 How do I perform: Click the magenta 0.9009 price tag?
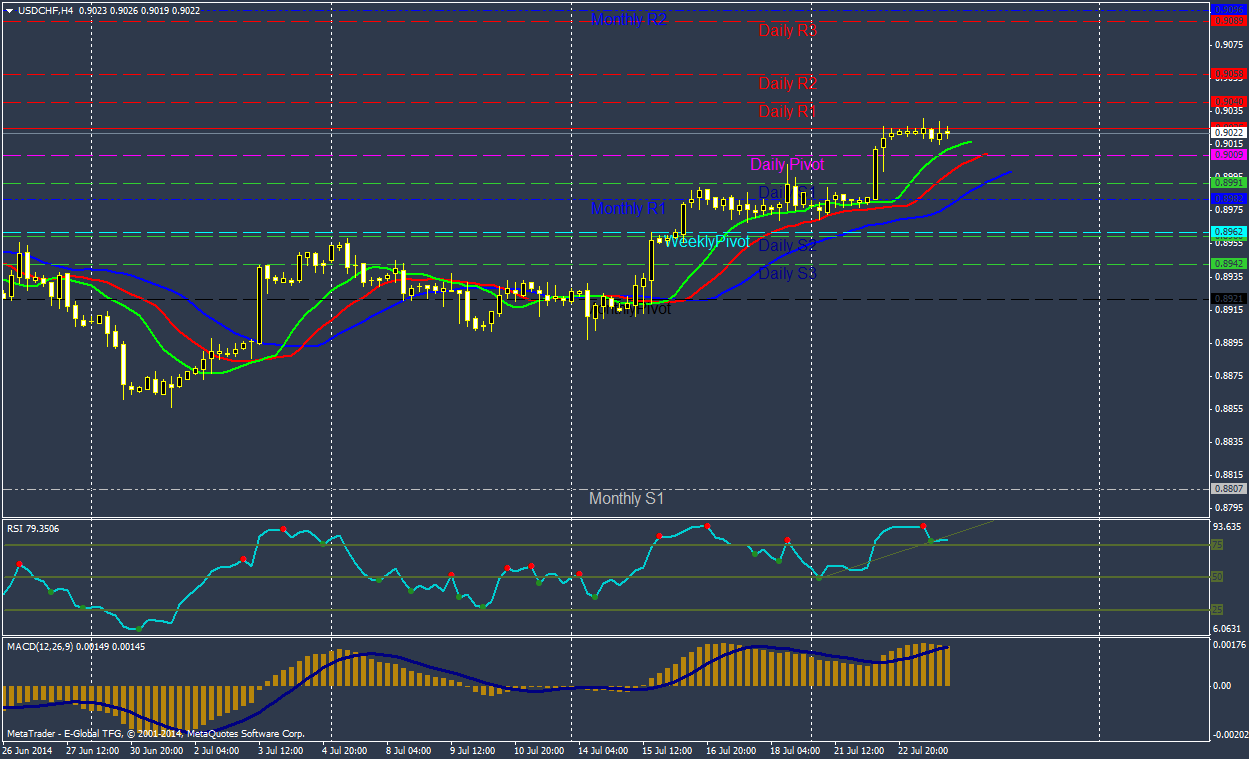(x=1228, y=155)
